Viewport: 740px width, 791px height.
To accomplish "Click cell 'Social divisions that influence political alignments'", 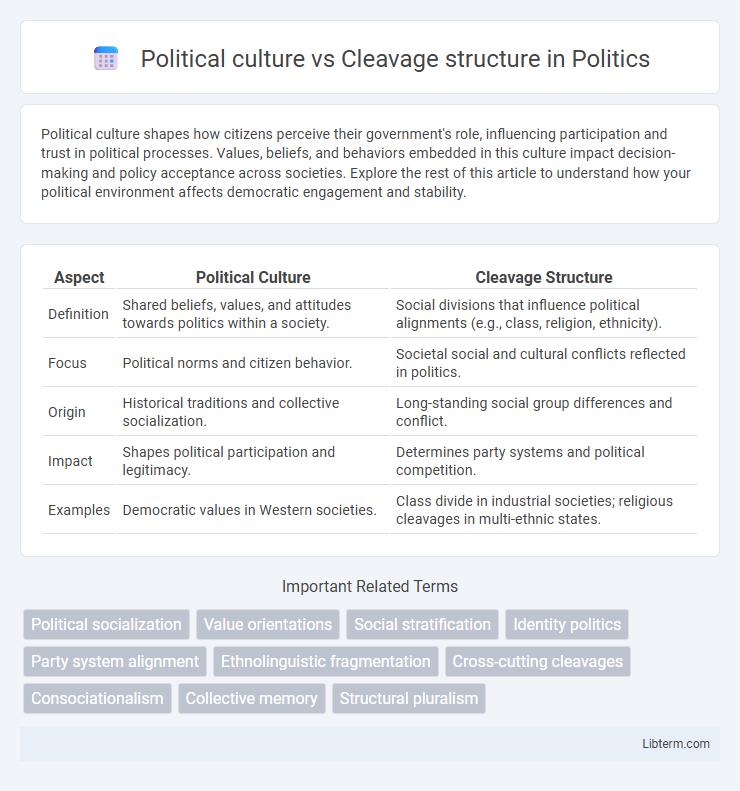I will (x=544, y=314).
